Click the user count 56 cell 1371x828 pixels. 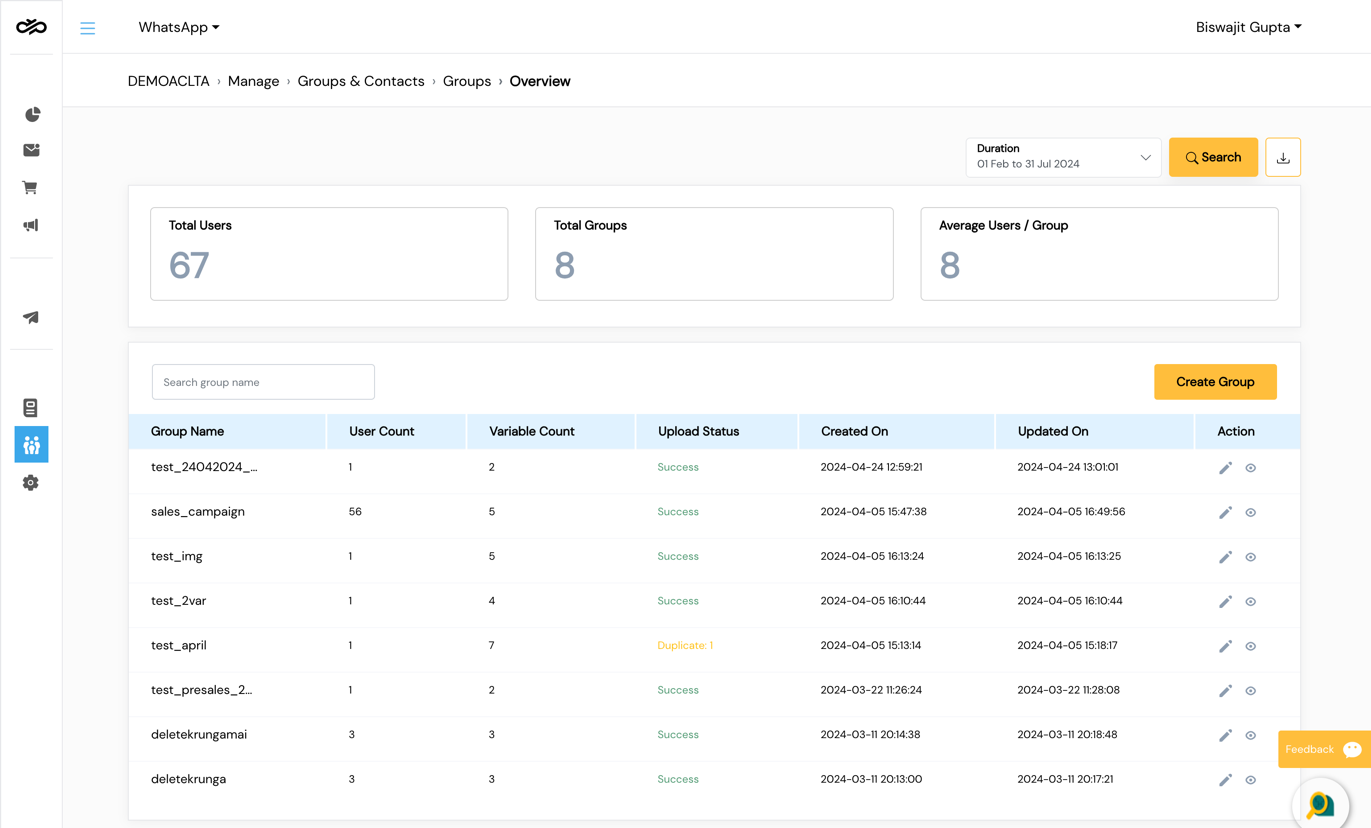[x=355, y=511]
